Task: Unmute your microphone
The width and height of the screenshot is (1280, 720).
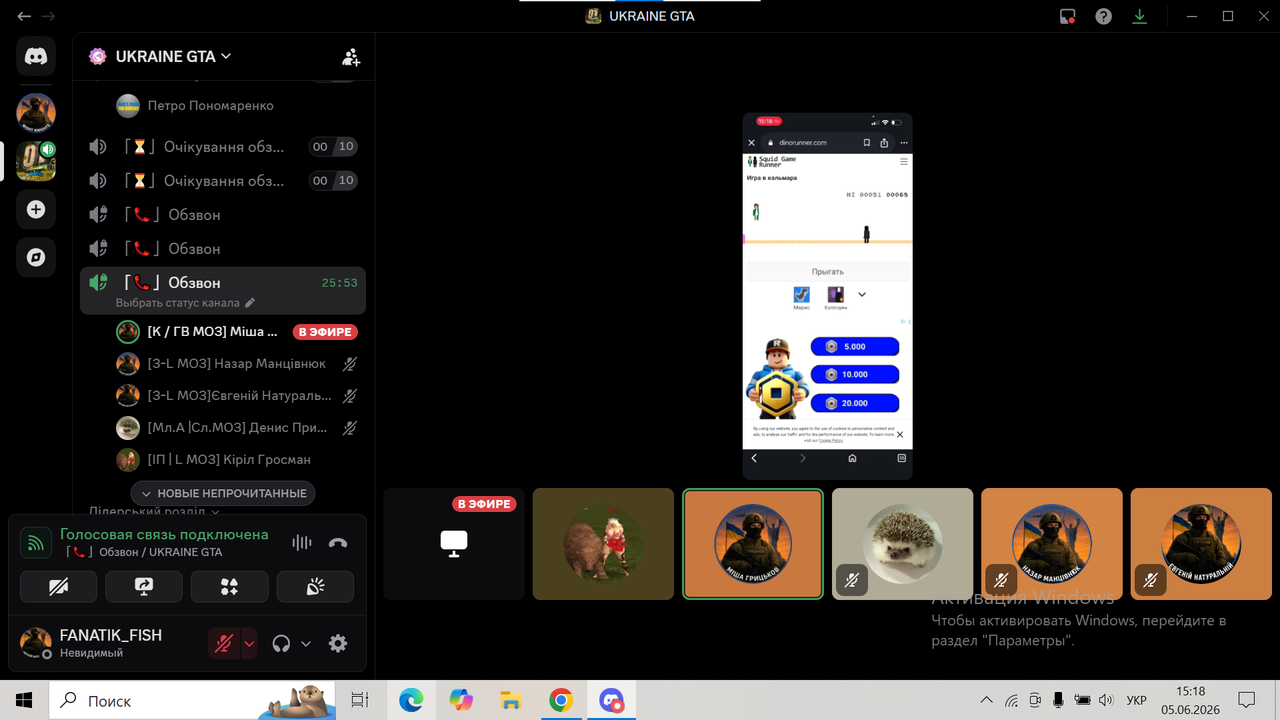Action: coord(223,644)
